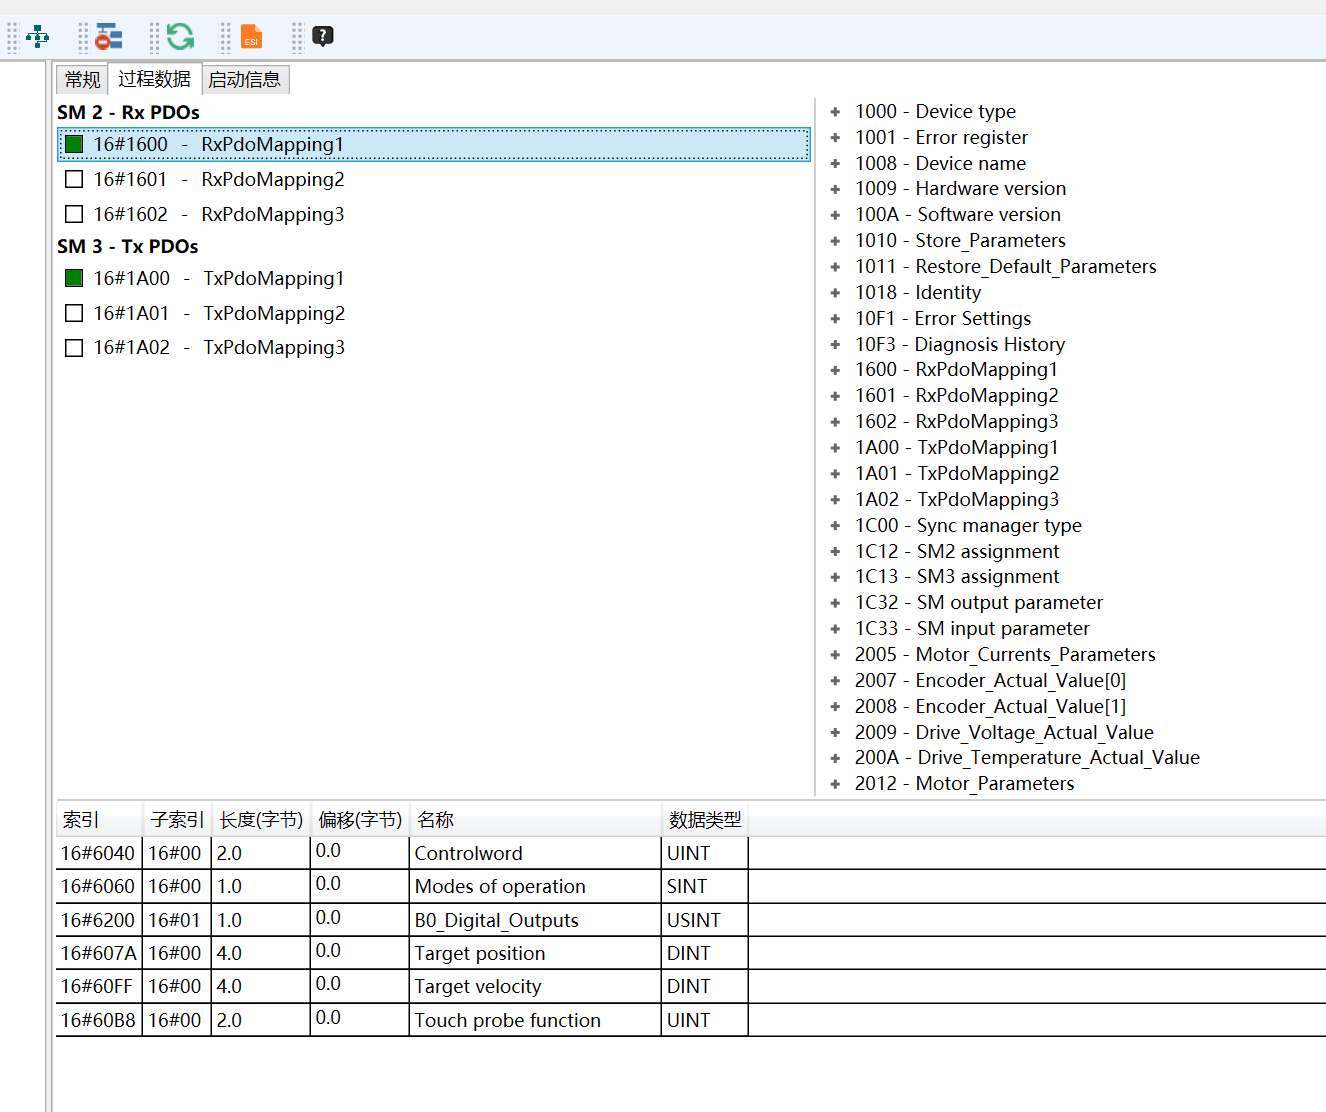Select the Target position cell

pos(535,953)
